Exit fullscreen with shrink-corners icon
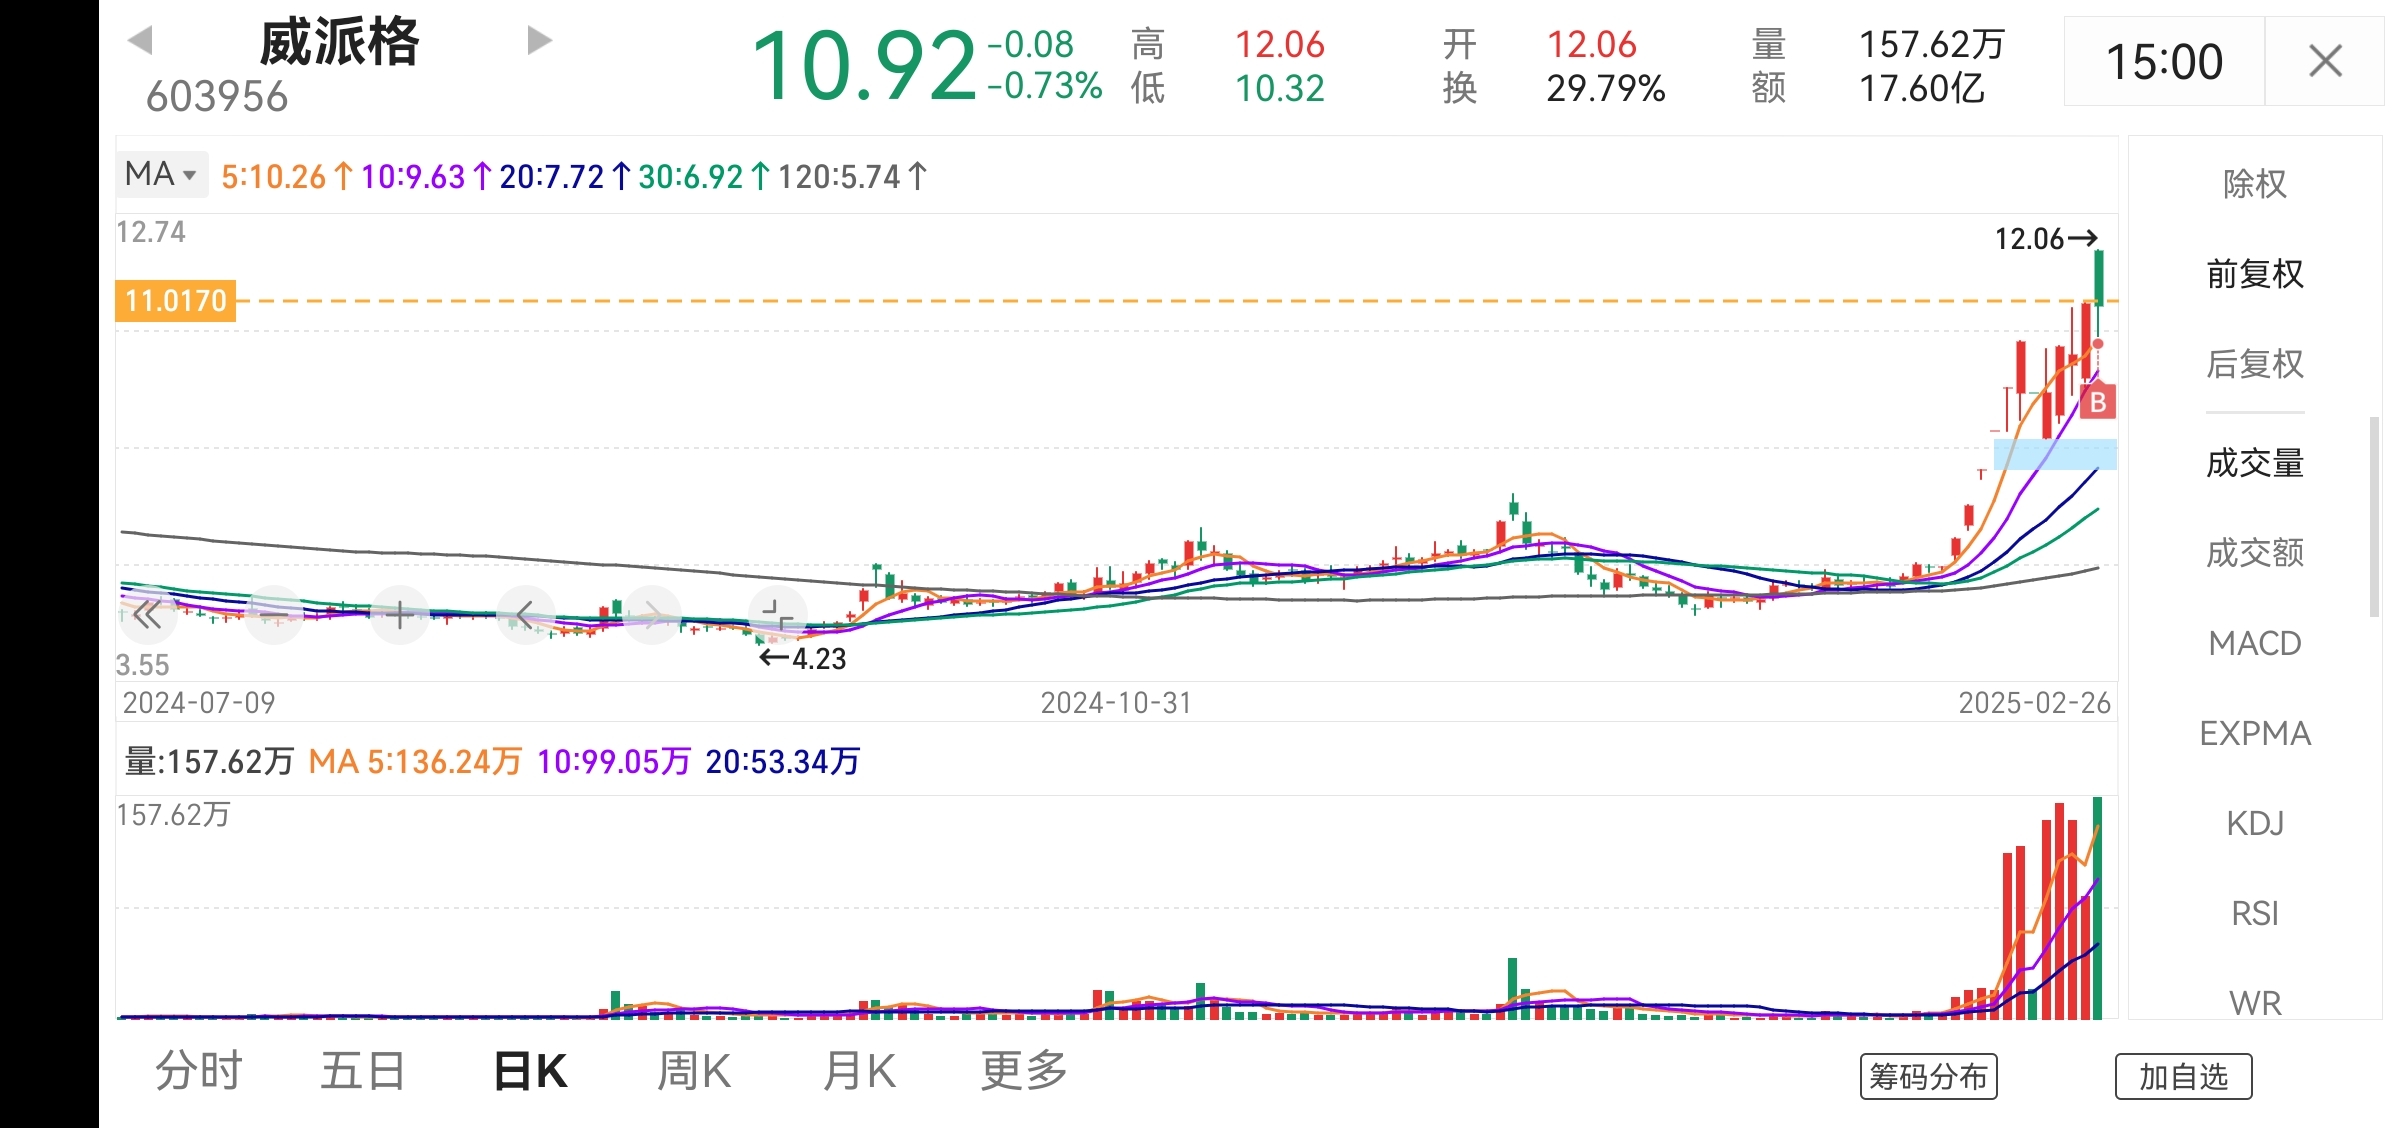Image resolution: width=2400 pixels, height=1128 pixels. (777, 615)
